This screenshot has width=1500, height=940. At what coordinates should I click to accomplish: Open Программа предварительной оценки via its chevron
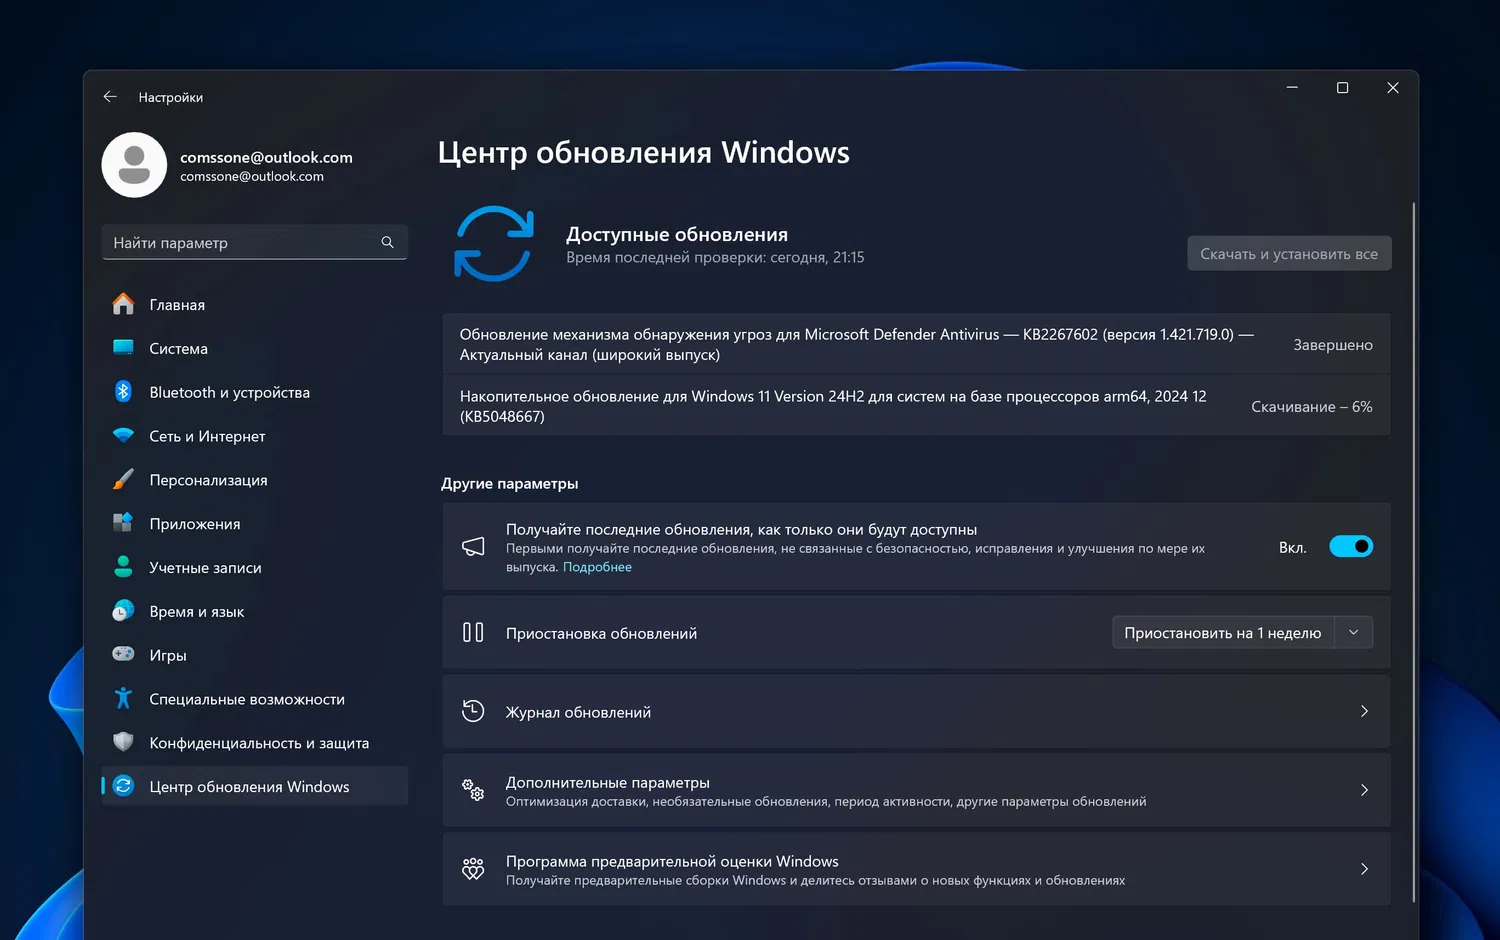(x=1364, y=869)
